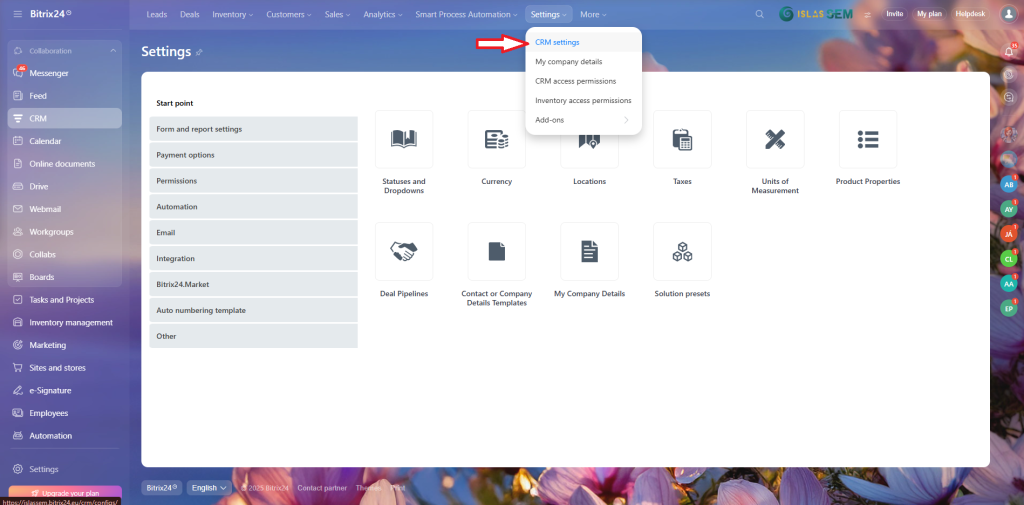Click the Taxes calculator icon
Viewport: 1024px width, 505px height.
click(x=682, y=139)
